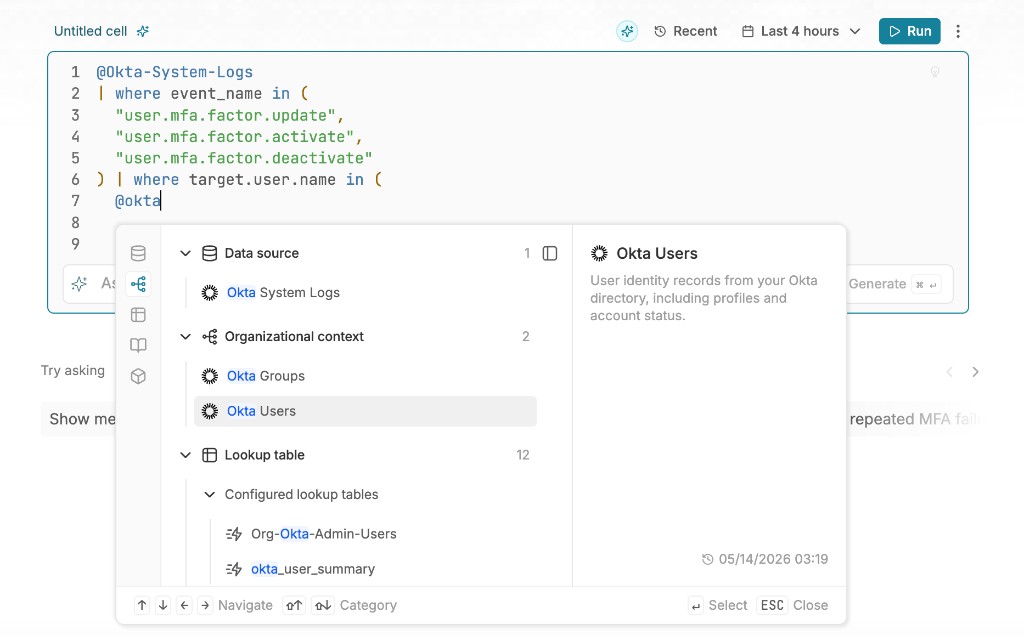Image resolution: width=1024 pixels, height=635 pixels.
Task: Collapse the Lookup table section
Action: tap(185, 455)
